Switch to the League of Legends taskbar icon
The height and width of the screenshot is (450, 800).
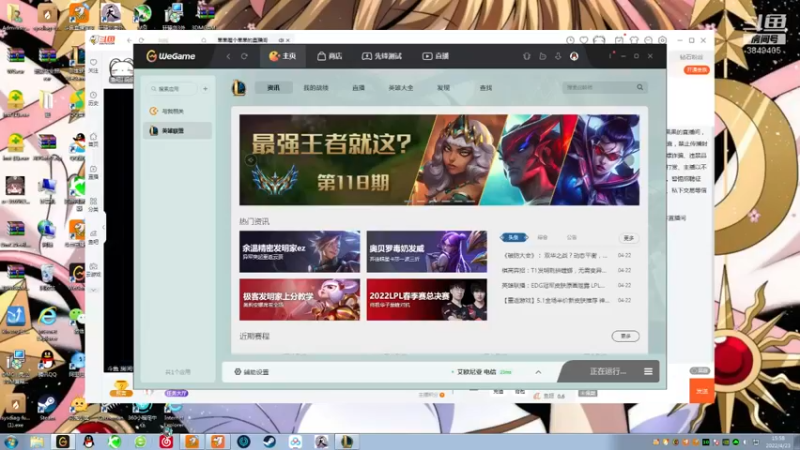coord(347,441)
